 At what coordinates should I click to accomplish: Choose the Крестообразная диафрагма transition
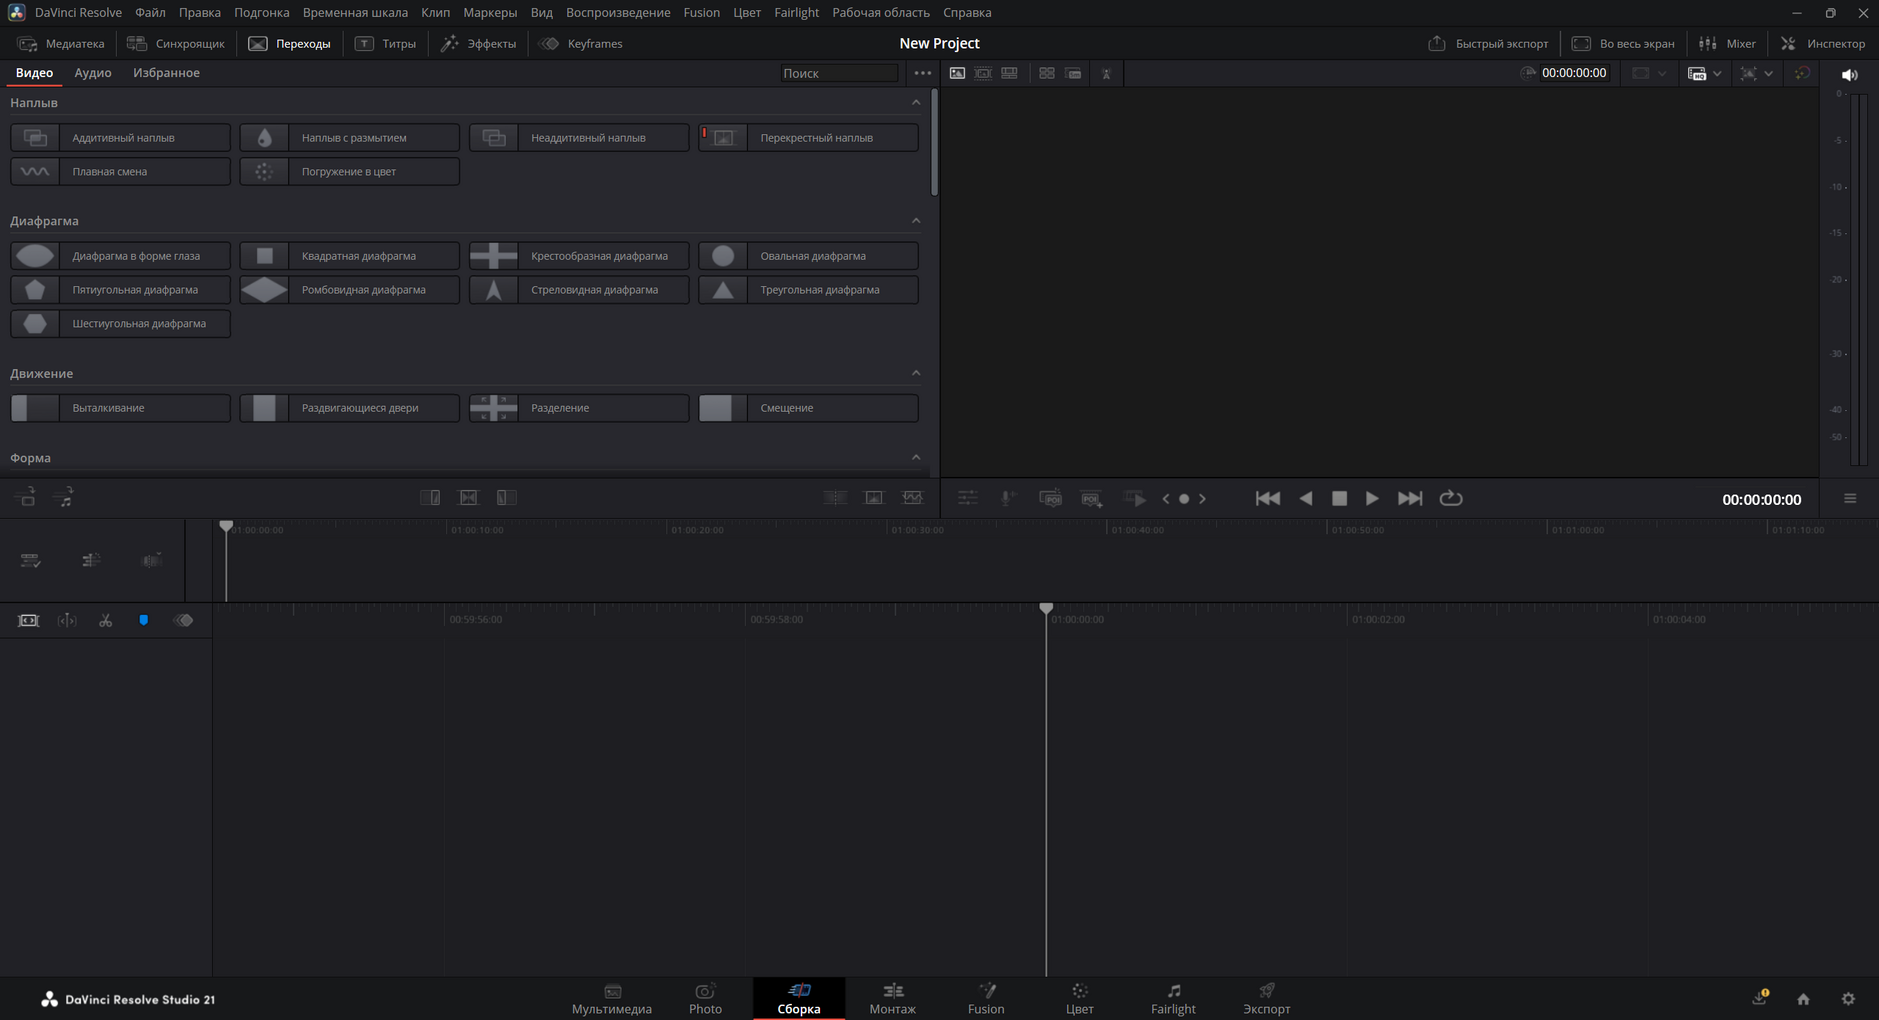(579, 255)
